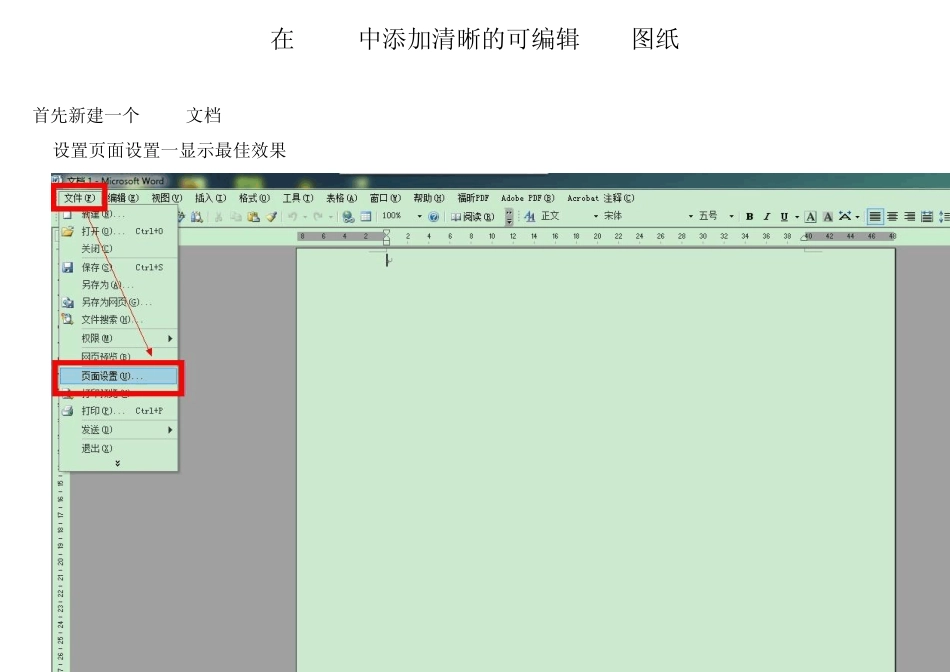
Task: Select justify text alignment
Action: pos(875,216)
